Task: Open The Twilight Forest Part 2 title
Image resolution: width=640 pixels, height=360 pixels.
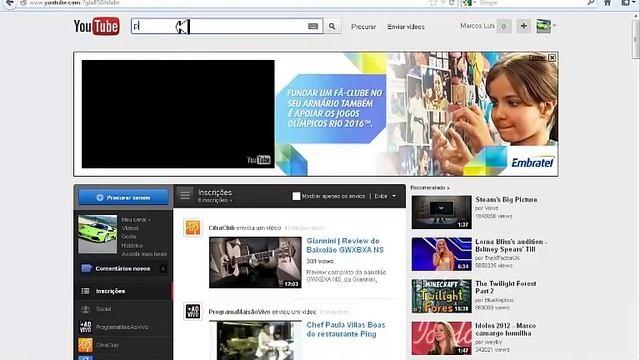Action: pyautogui.click(x=506, y=287)
